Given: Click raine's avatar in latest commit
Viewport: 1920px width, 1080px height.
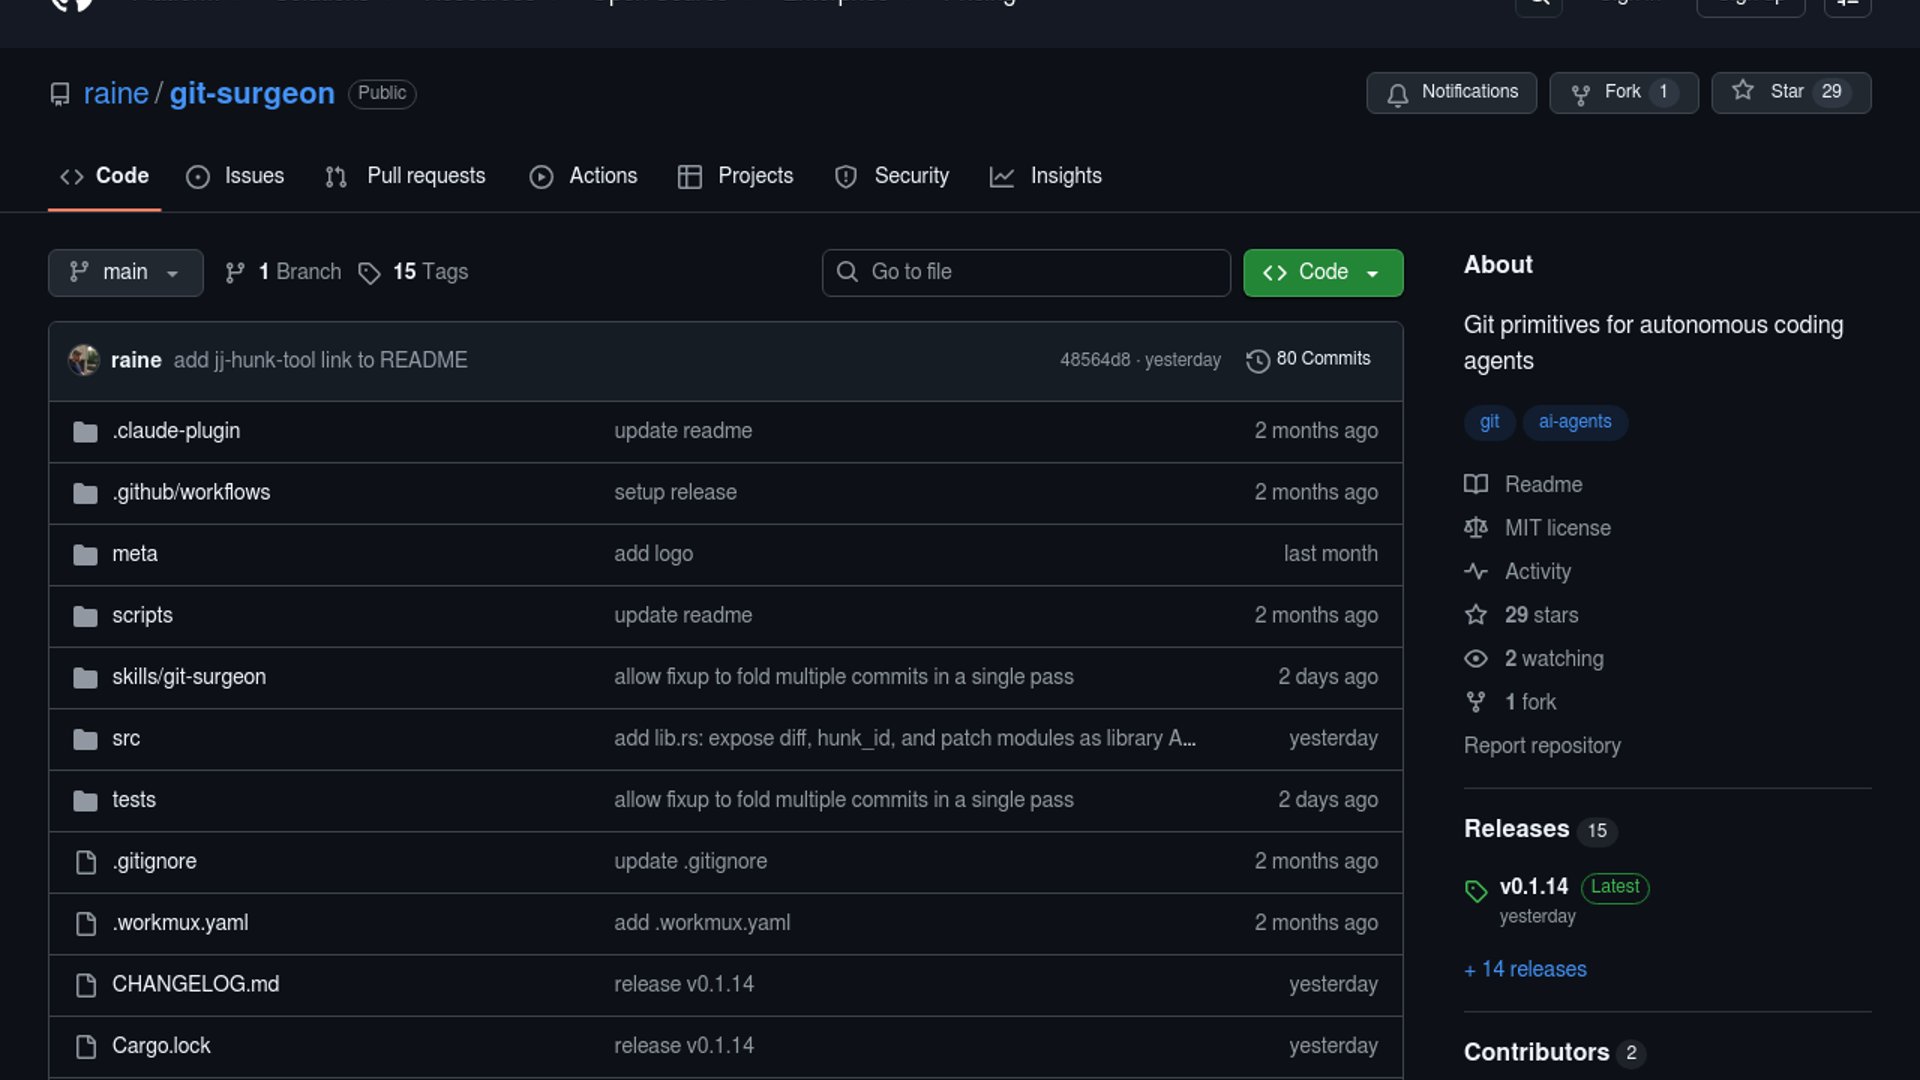Looking at the screenshot, I should [84, 360].
